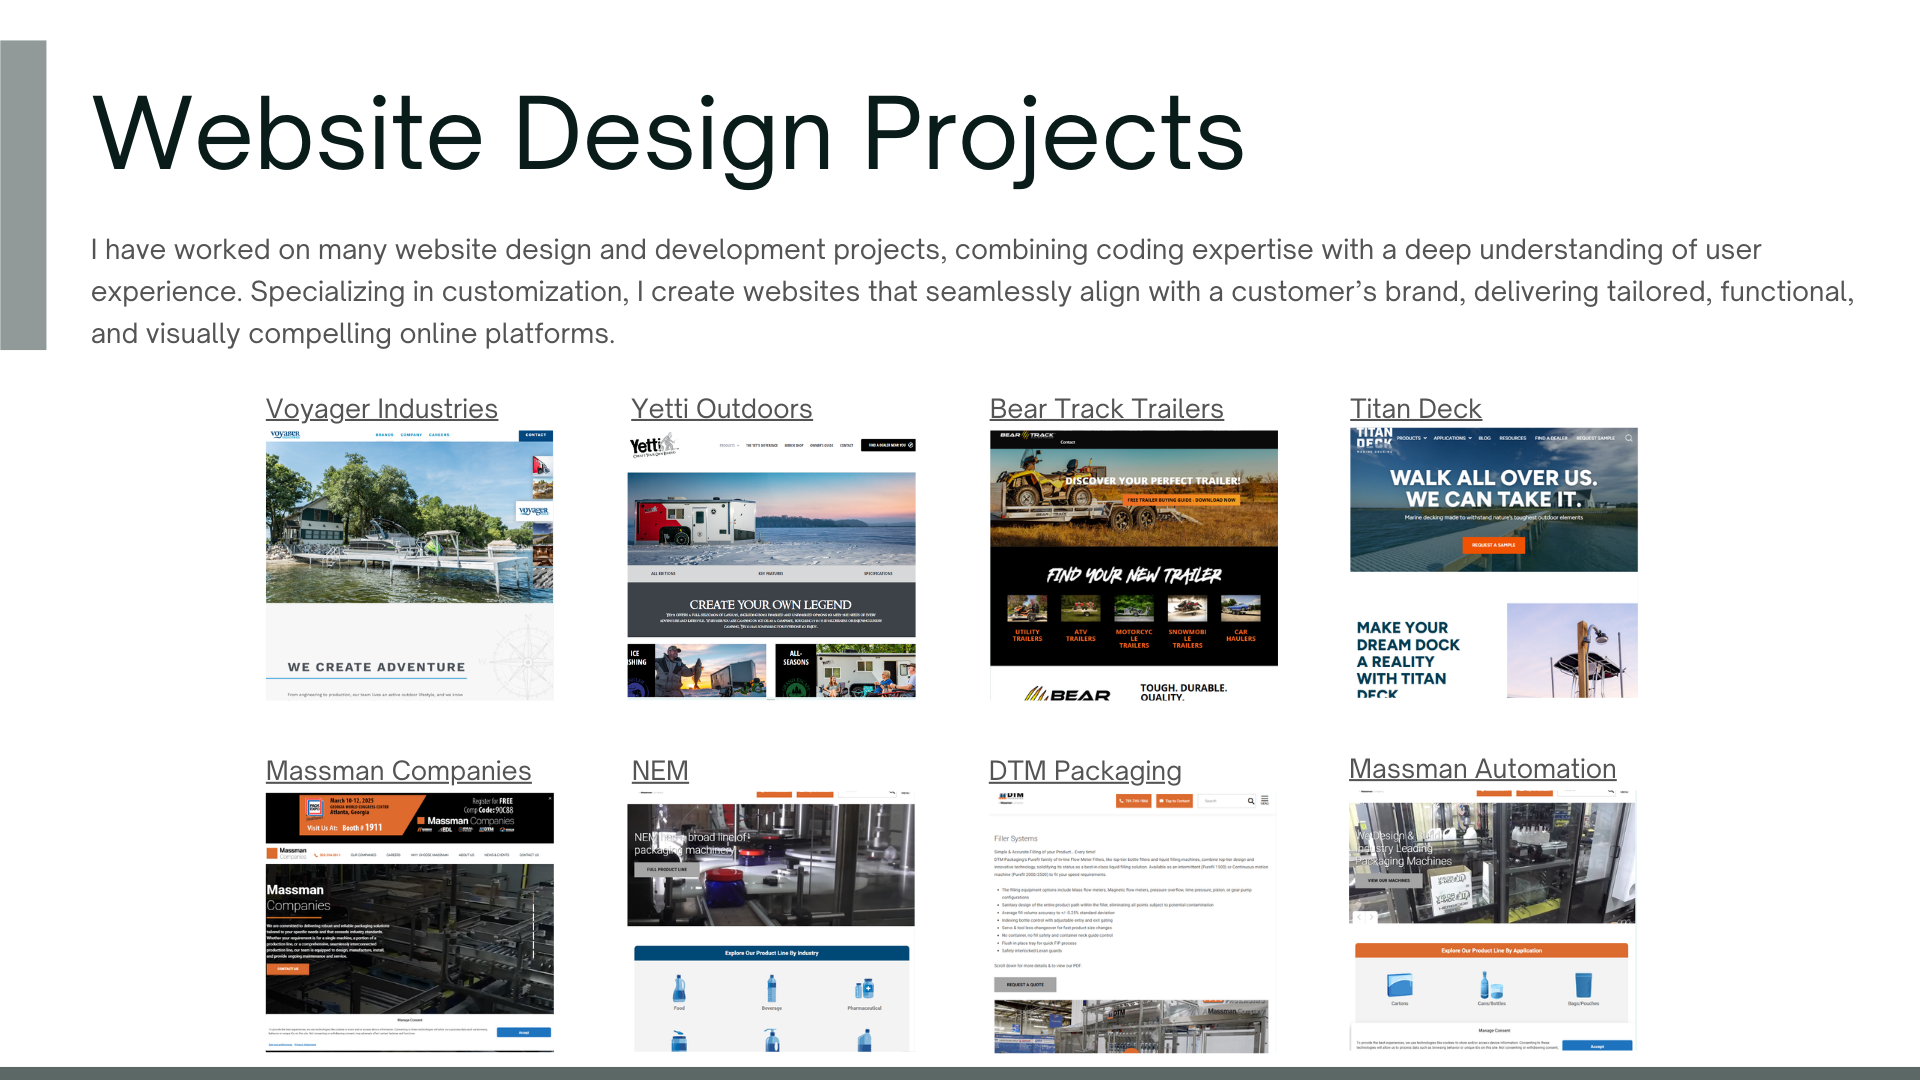Click Beverage bottle icon in NEM screenshot
This screenshot has width=1920, height=1080.
click(771, 989)
